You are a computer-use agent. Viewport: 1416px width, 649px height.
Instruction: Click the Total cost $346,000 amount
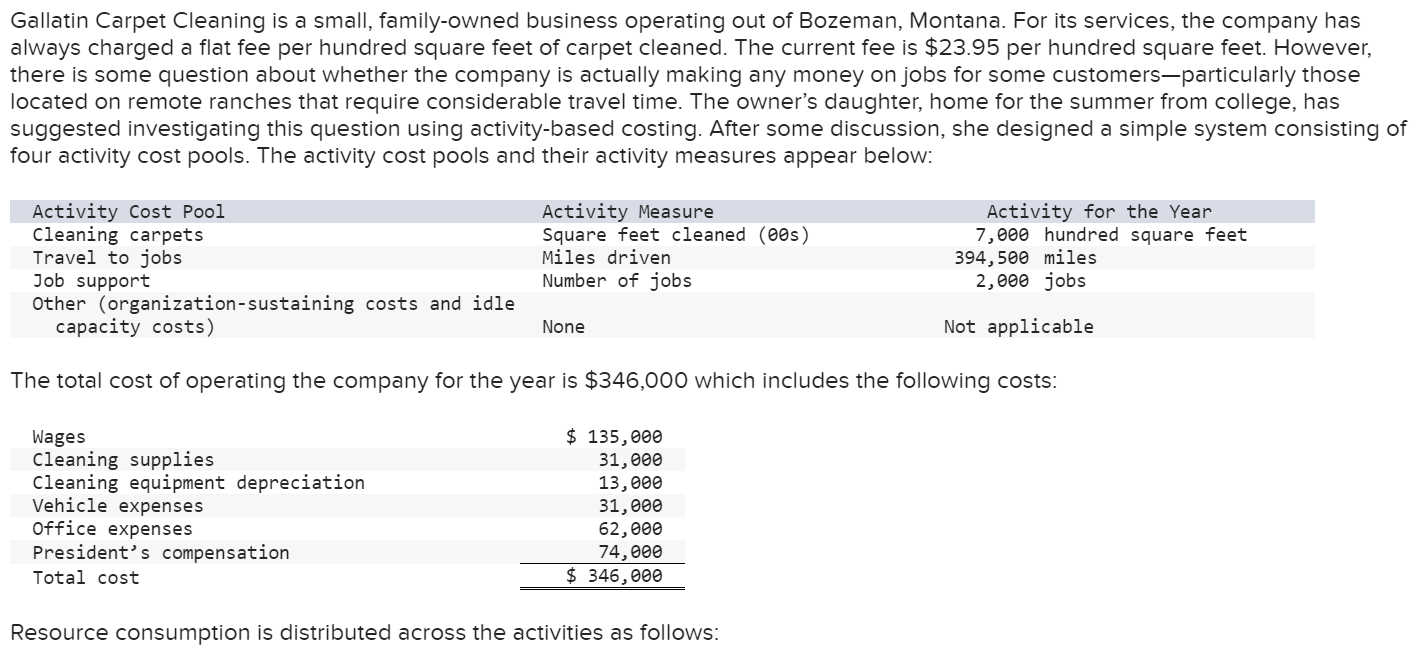(x=614, y=575)
